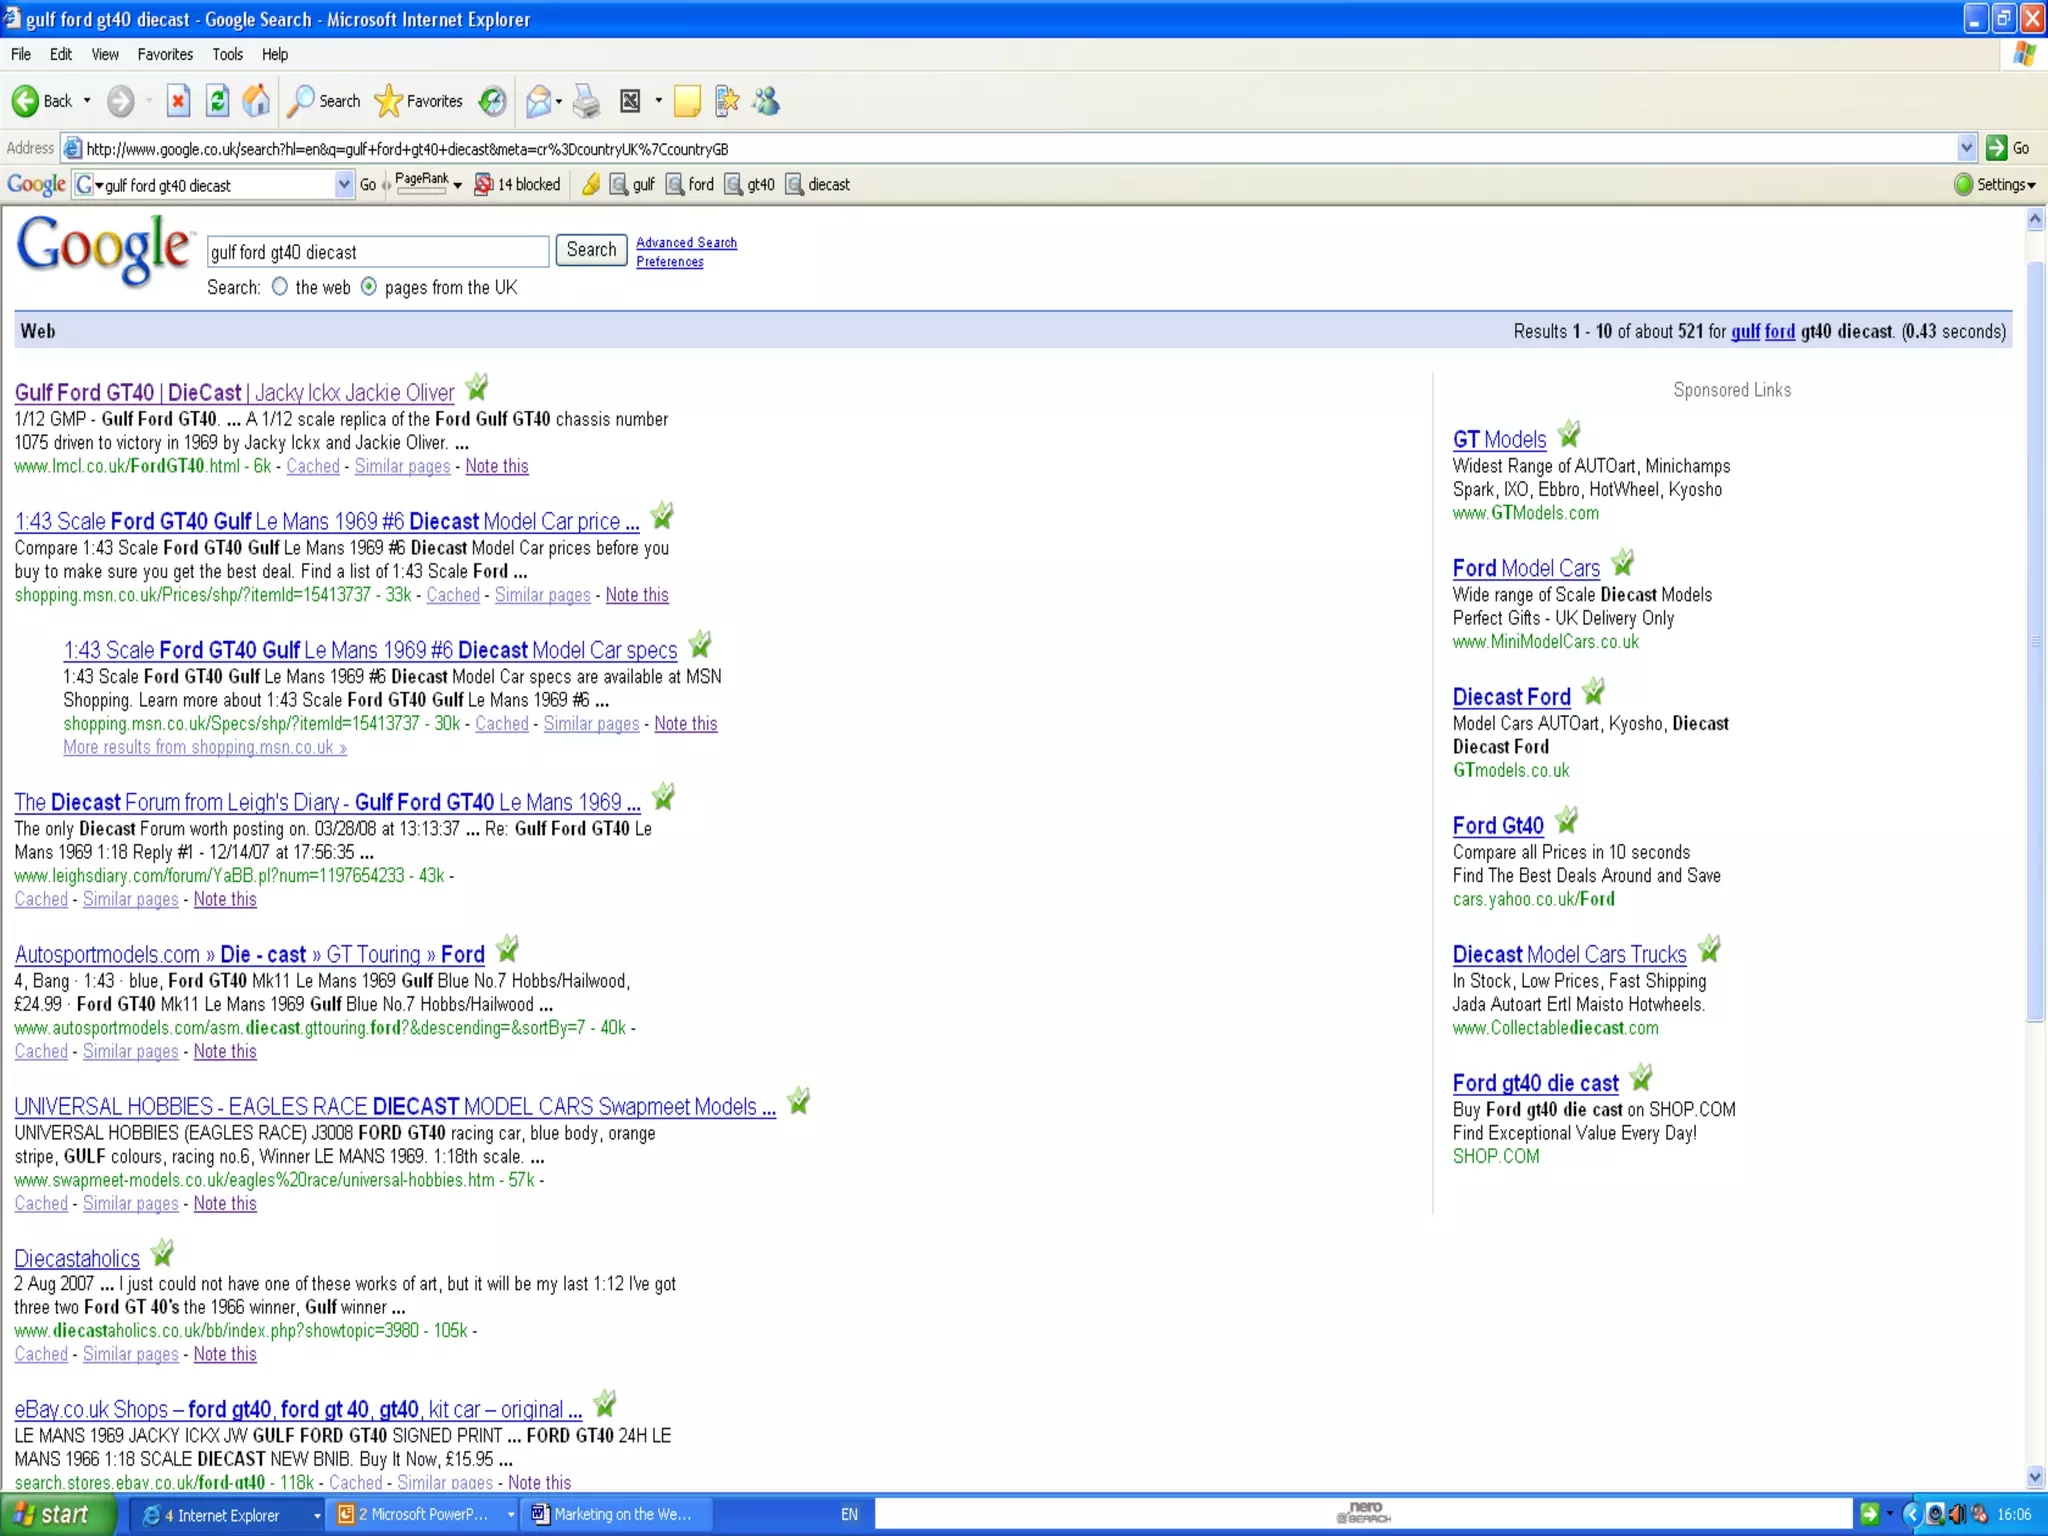Go back with the green Back arrow

click(x=42, y=101)
